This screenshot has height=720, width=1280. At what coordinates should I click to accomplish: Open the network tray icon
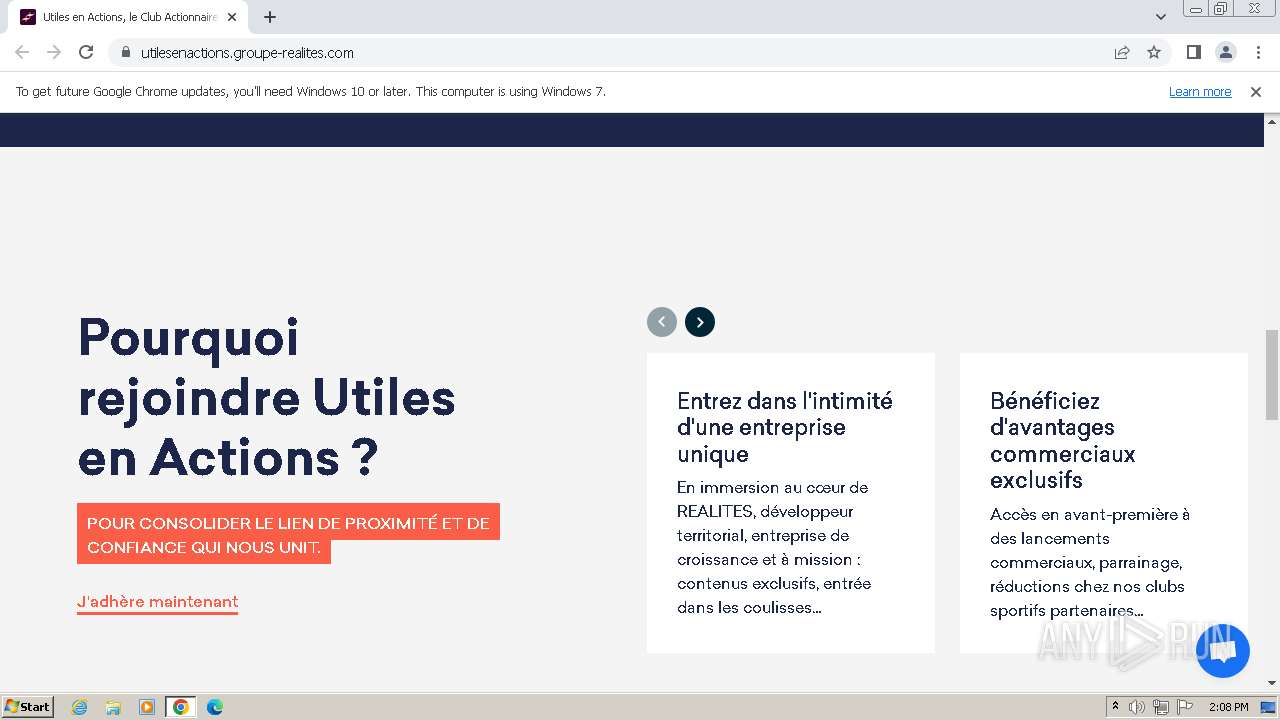(1161, 707)
